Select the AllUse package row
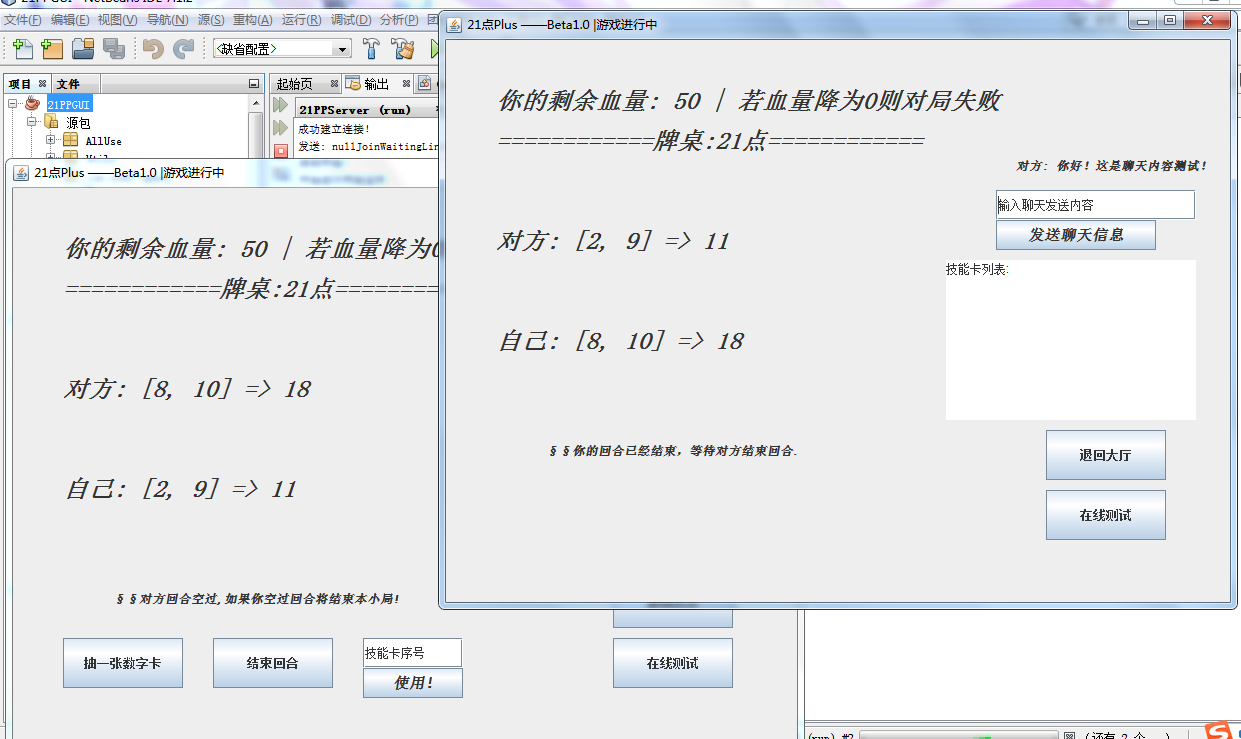 pos(103,141)
